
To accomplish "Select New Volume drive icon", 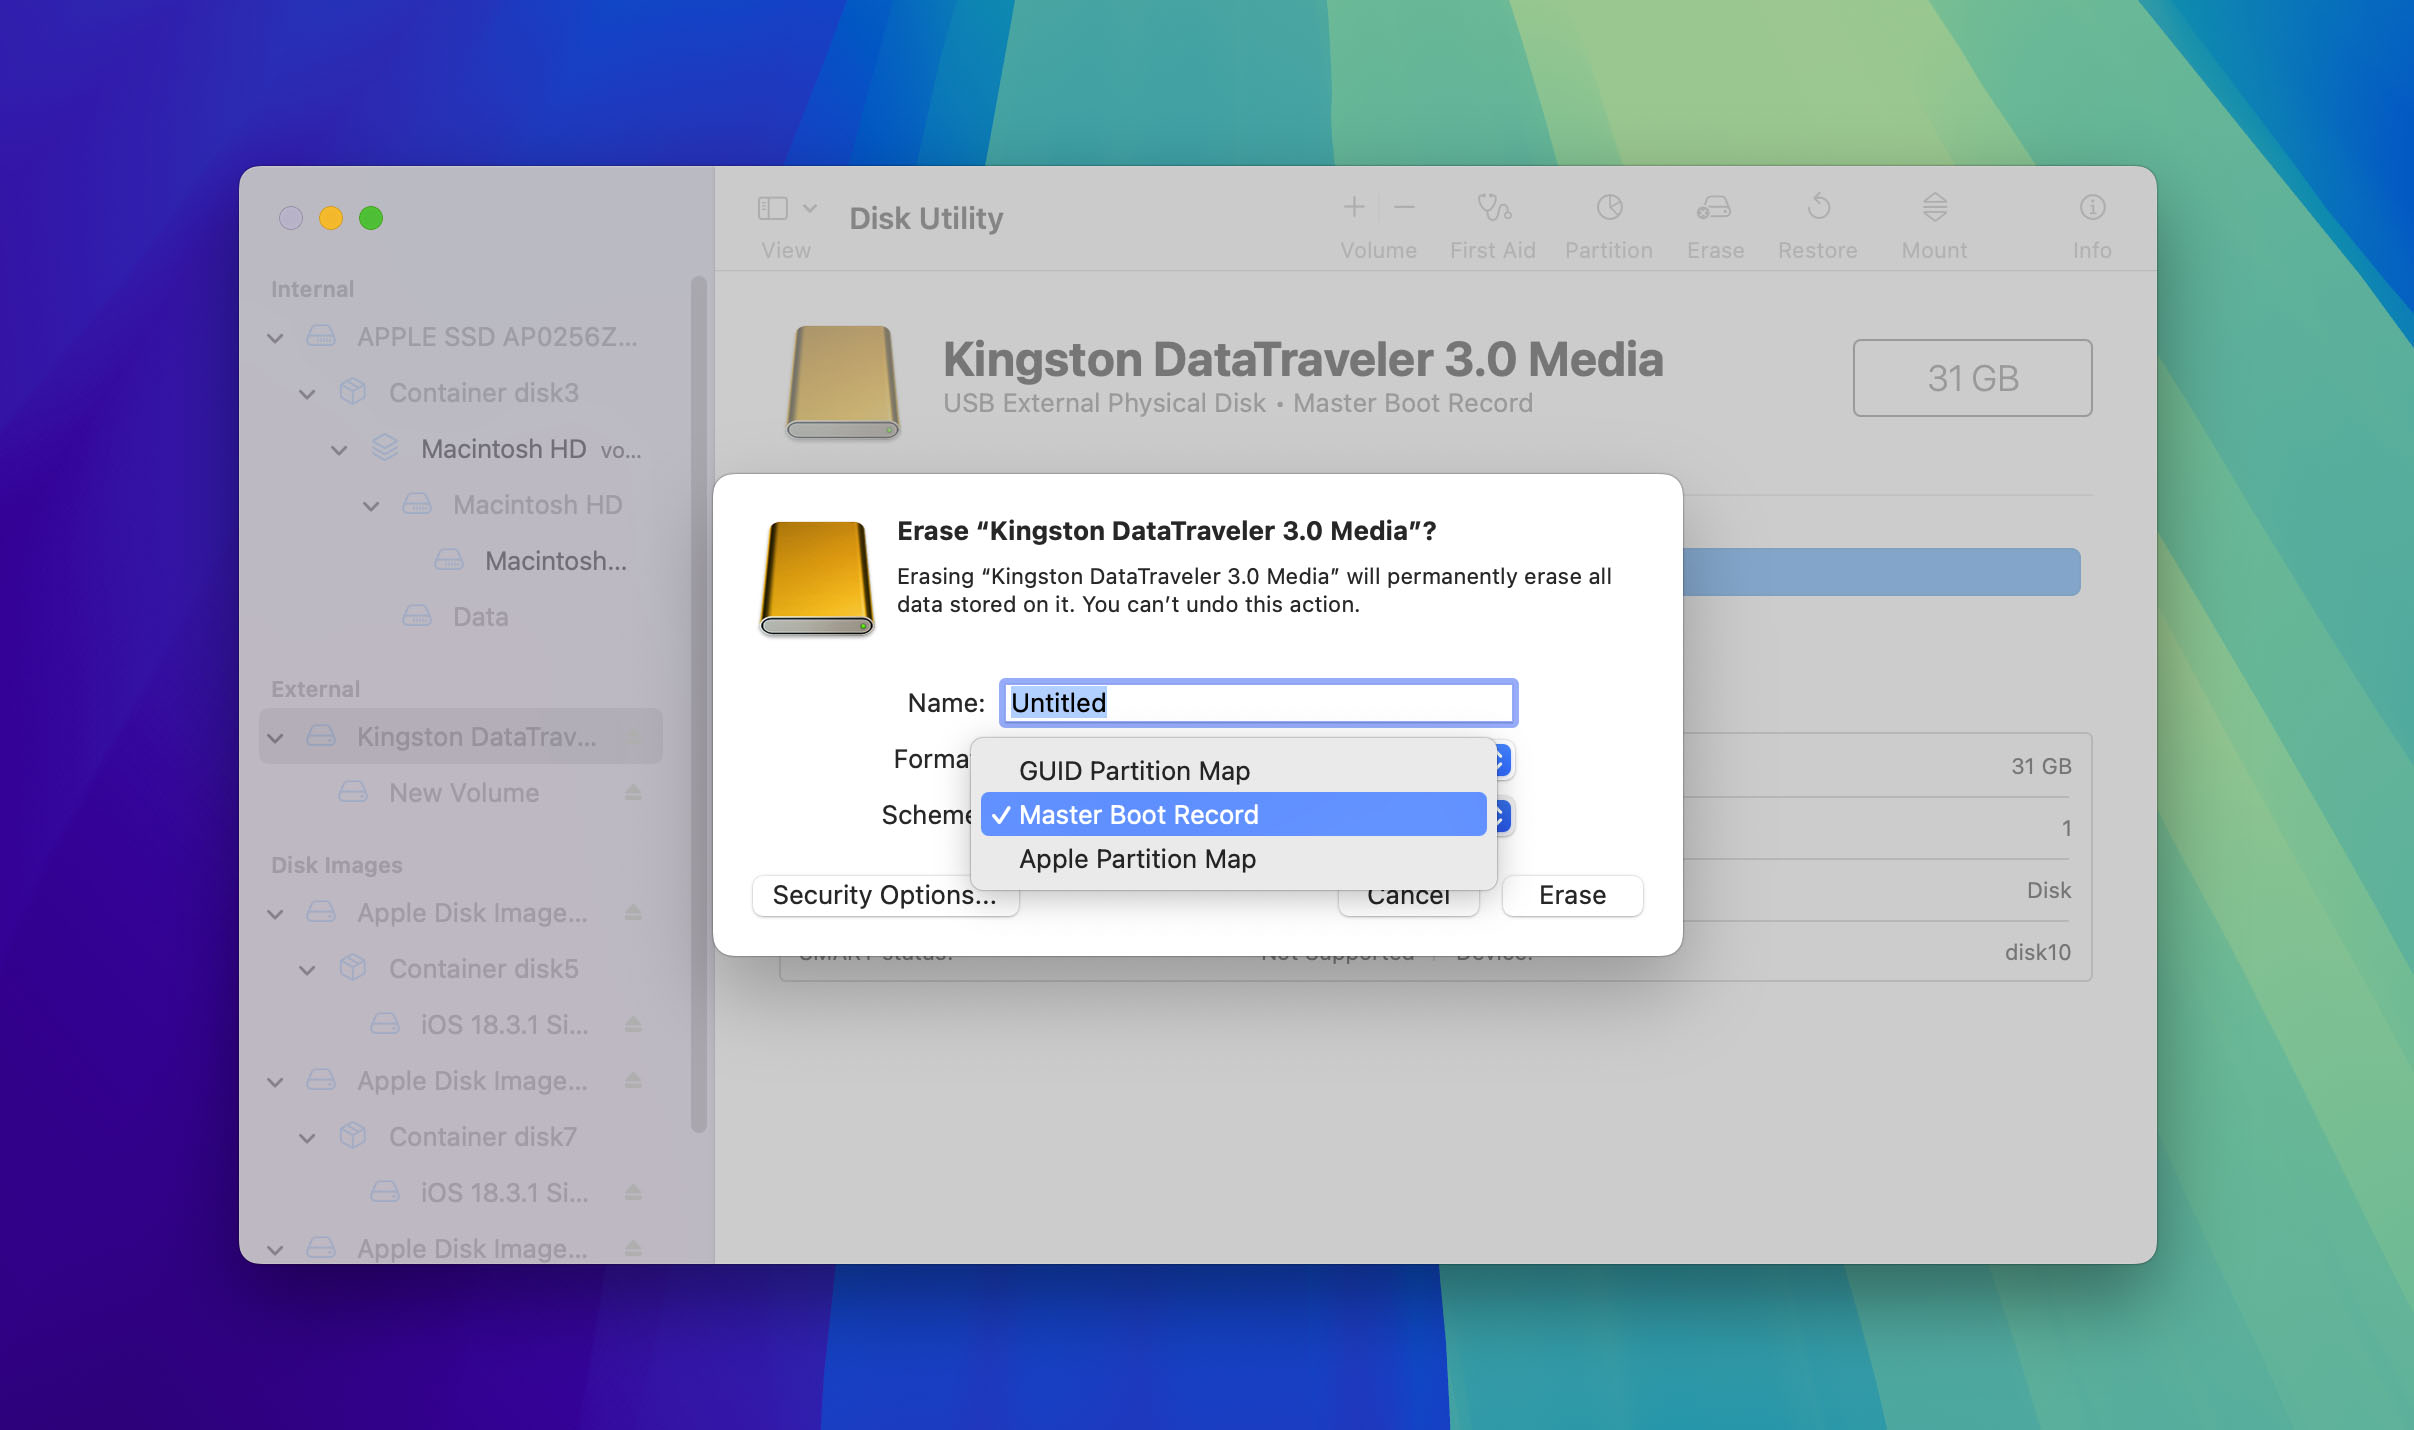I will coord(353,792).
